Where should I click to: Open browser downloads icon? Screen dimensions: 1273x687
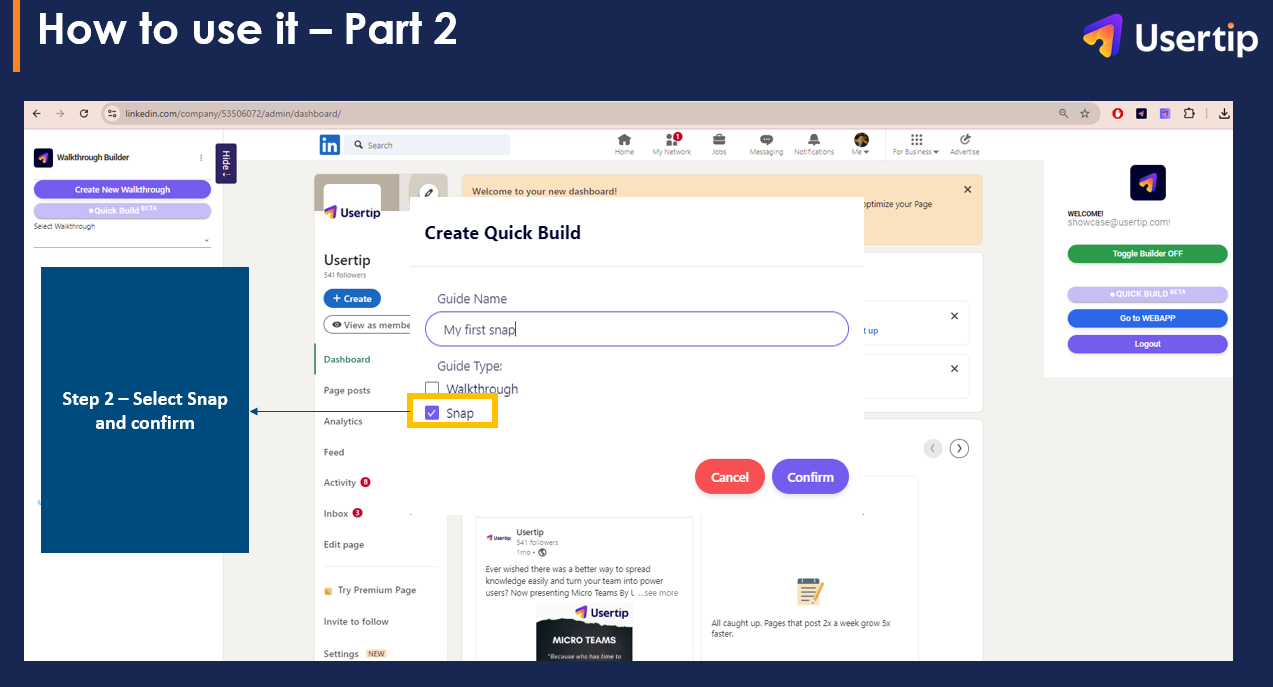click(1225, 114)
